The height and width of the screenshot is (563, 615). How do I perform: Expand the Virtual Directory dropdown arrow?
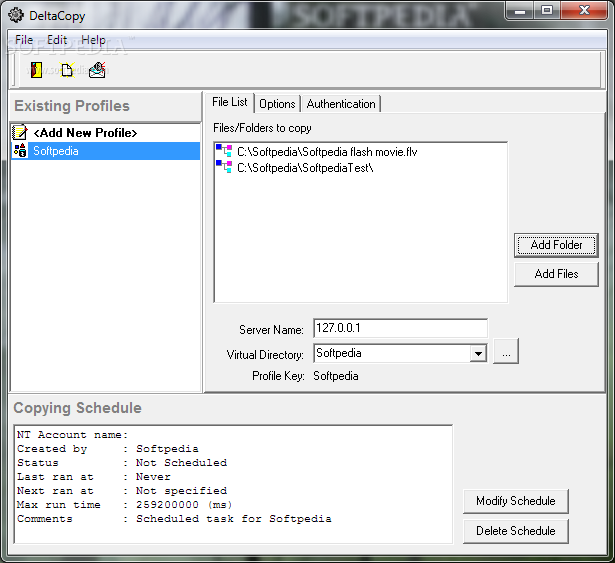click(x=478, y=353)
